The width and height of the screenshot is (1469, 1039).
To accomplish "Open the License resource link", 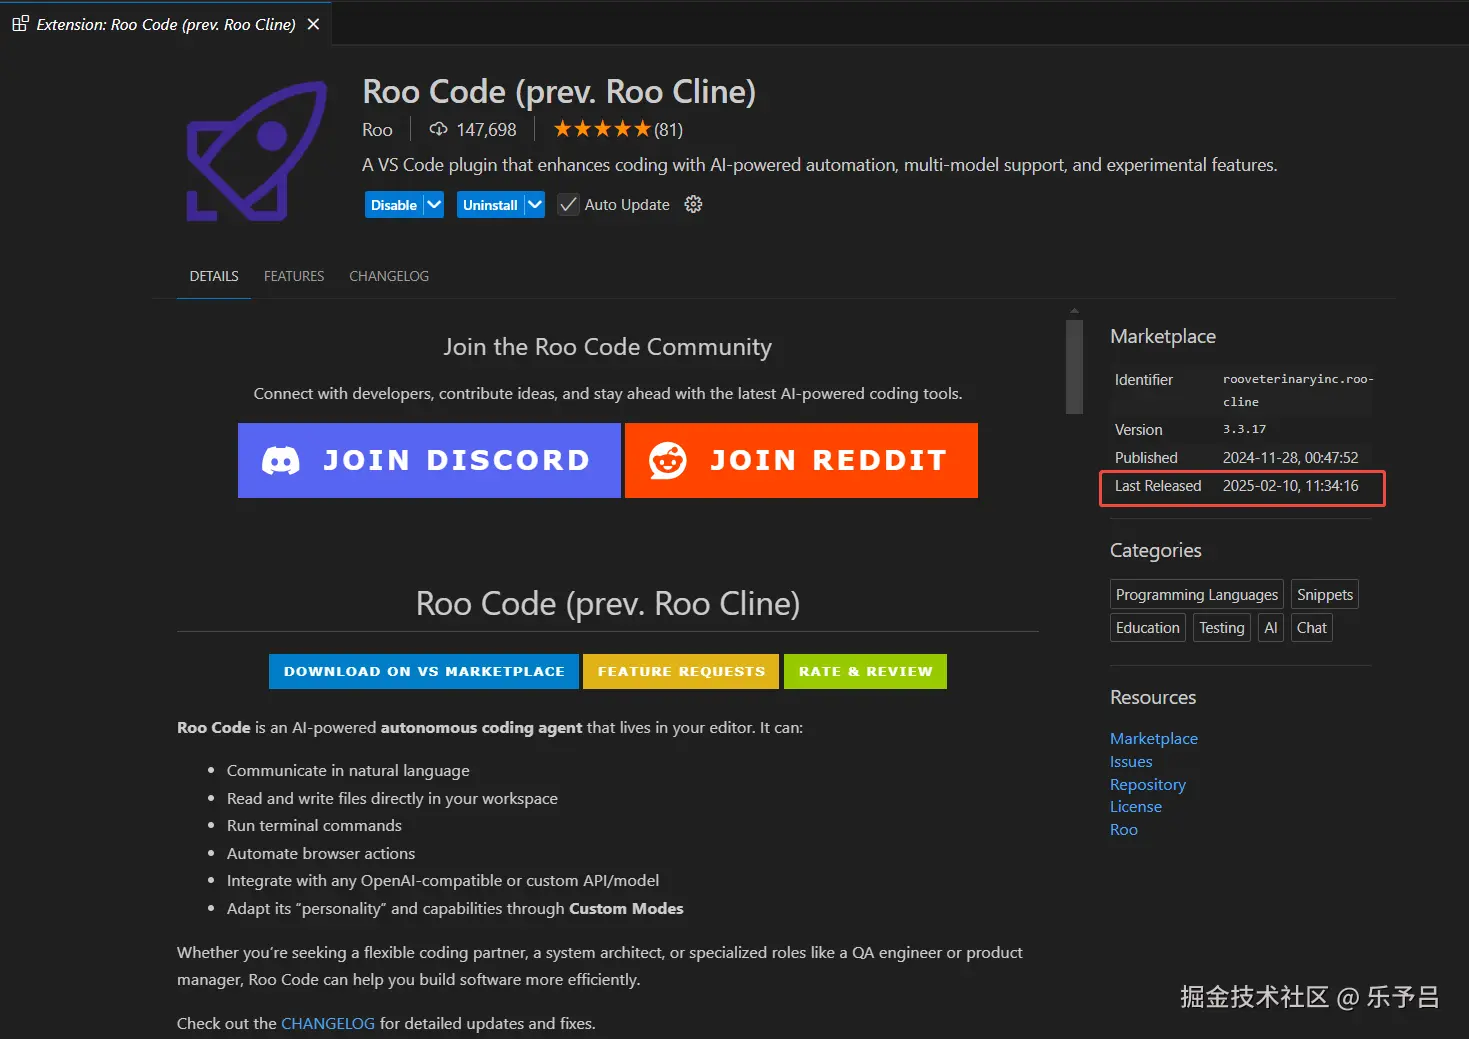I will tap(1136, 806).
